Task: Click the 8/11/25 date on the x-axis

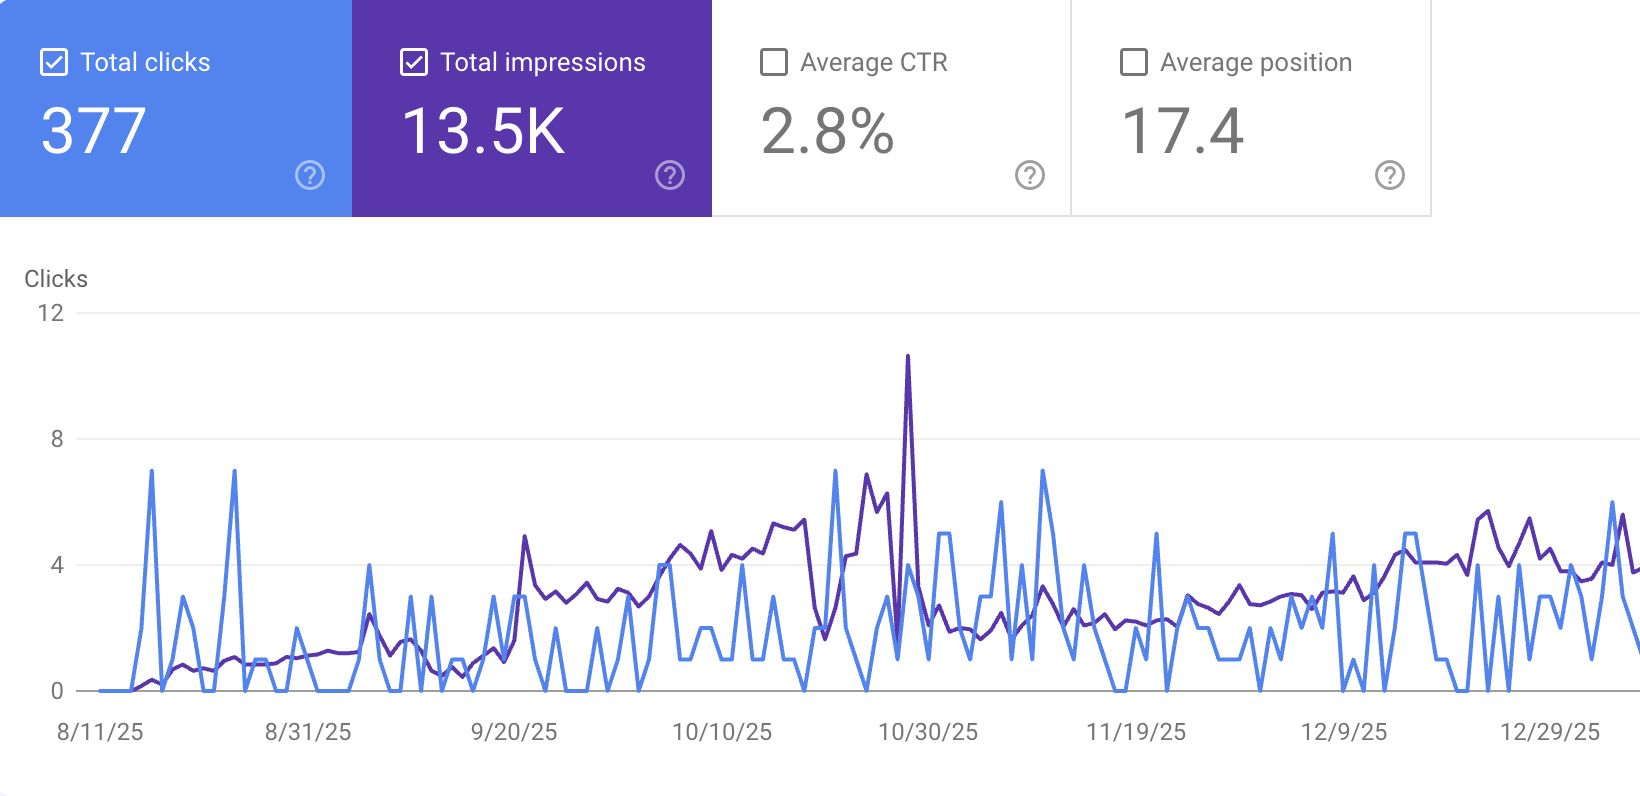Action: click(100, 732)
